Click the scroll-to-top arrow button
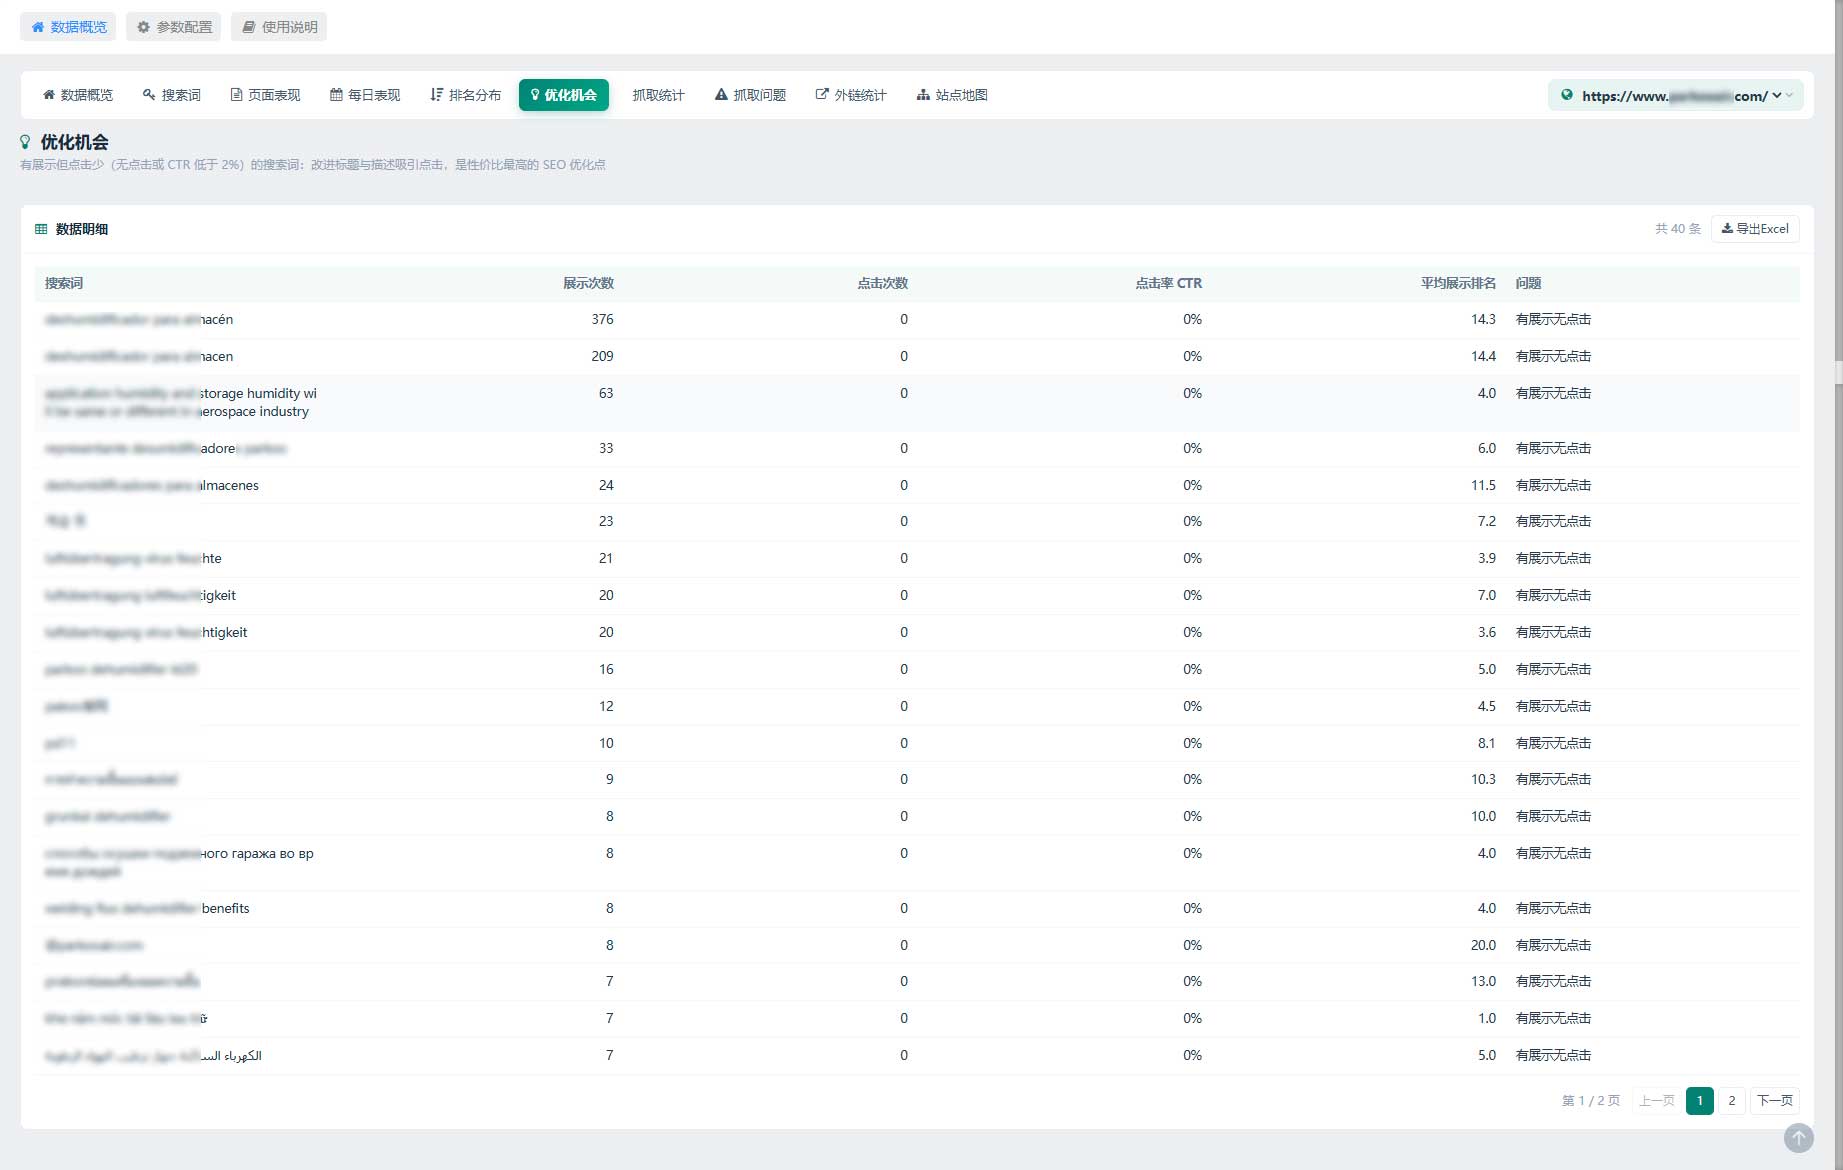This screenshot has width=1843, height=1170. [1798, 1138]
